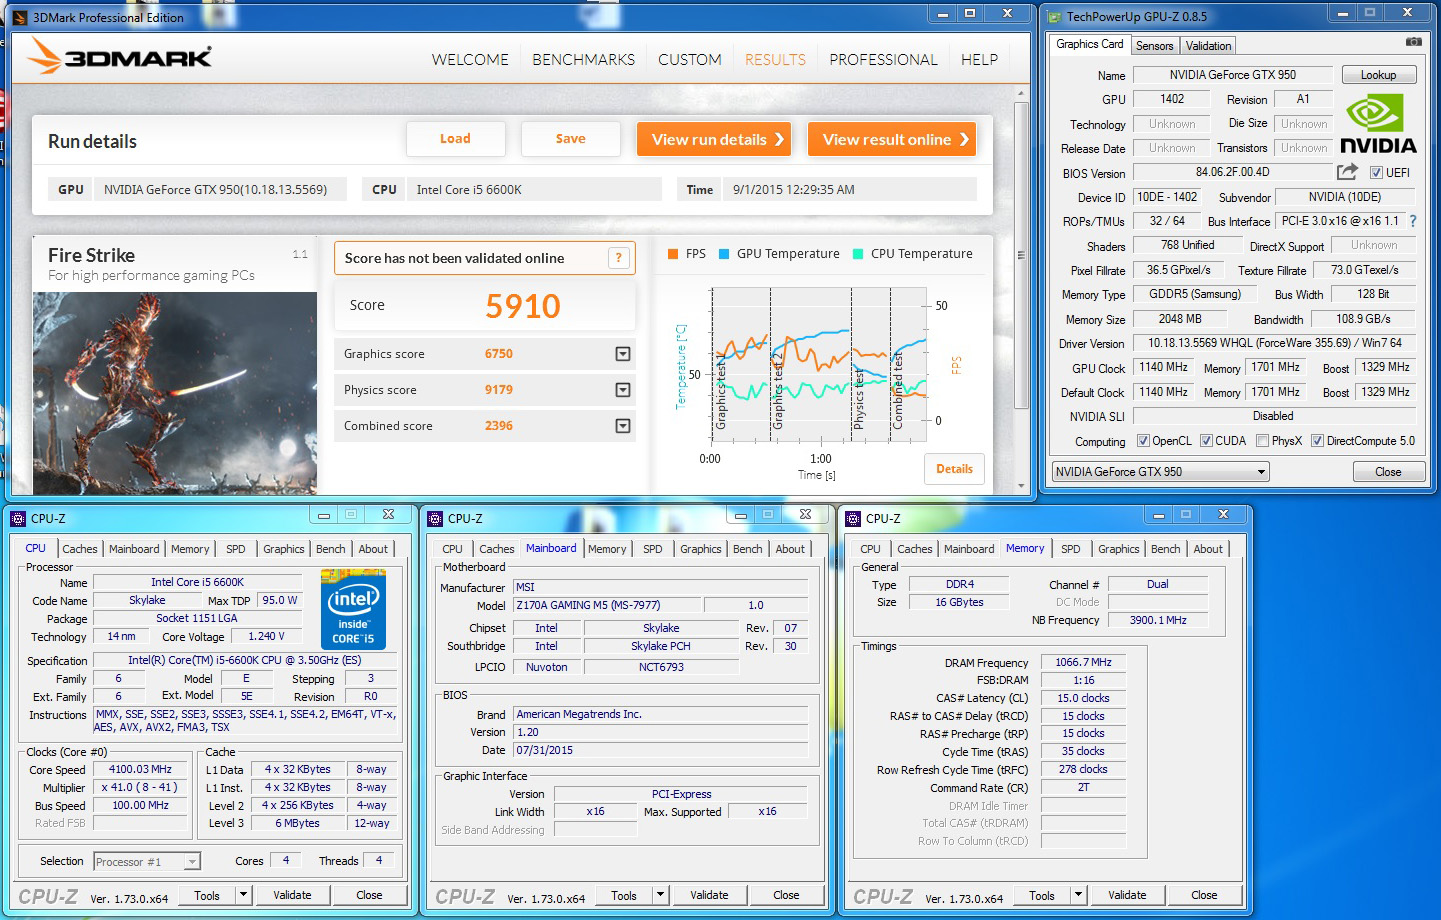Click the GPU-Z BIOS Version value 84.06.2F.00.4D

(1232, 172)
